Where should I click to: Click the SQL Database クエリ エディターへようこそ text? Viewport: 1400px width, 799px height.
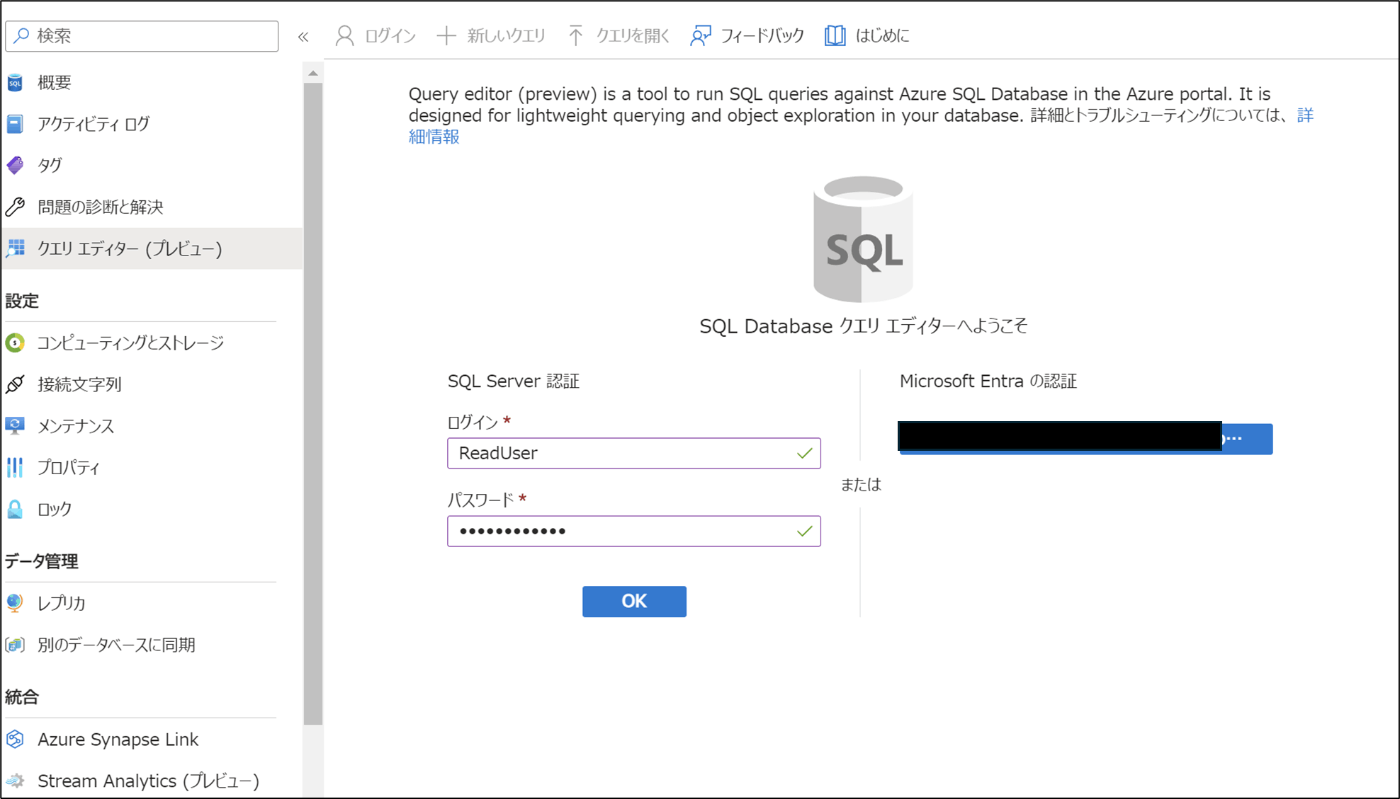coord(864,326)
